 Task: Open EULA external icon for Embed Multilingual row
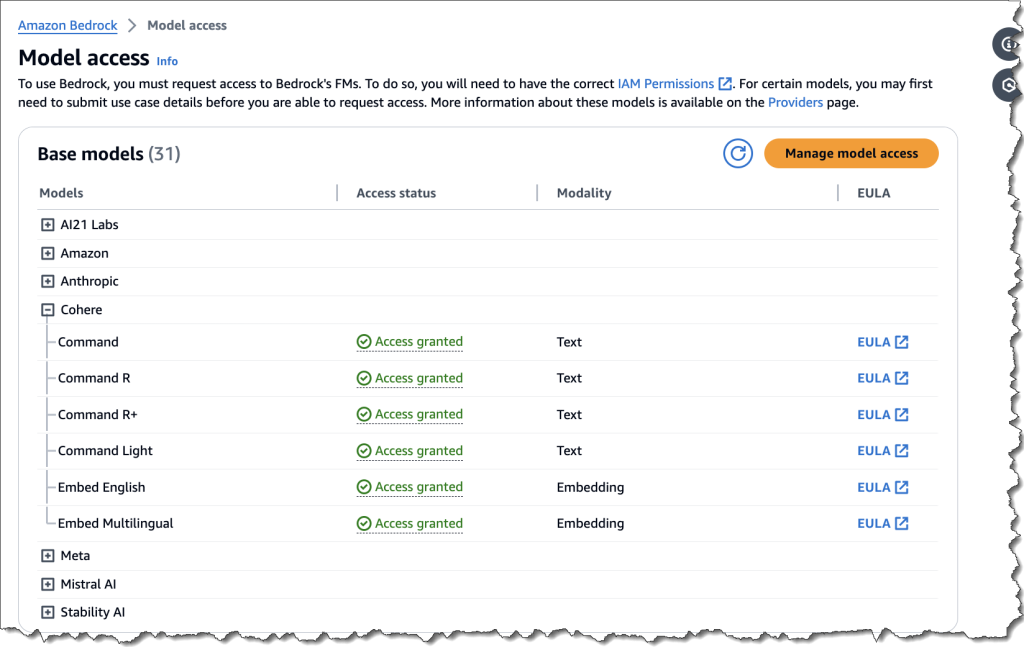901,523
